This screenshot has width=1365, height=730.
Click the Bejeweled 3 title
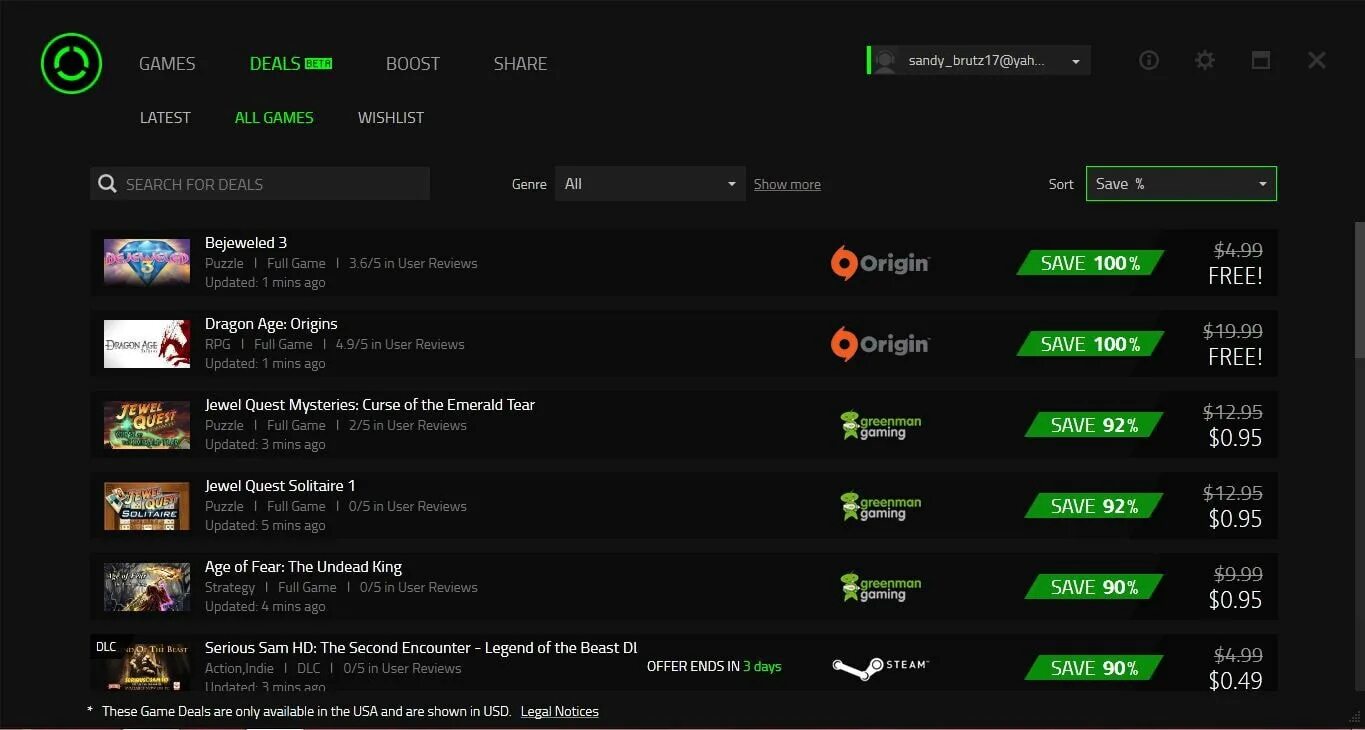click(x=246, y=243)
